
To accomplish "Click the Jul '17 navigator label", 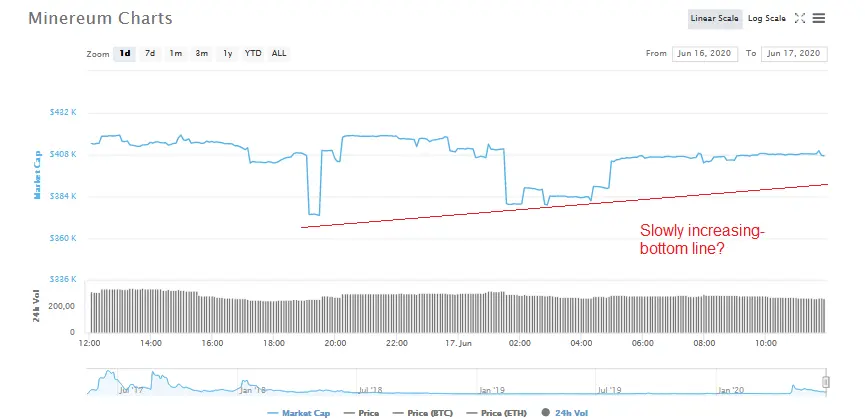I will [x=131, y=390].
